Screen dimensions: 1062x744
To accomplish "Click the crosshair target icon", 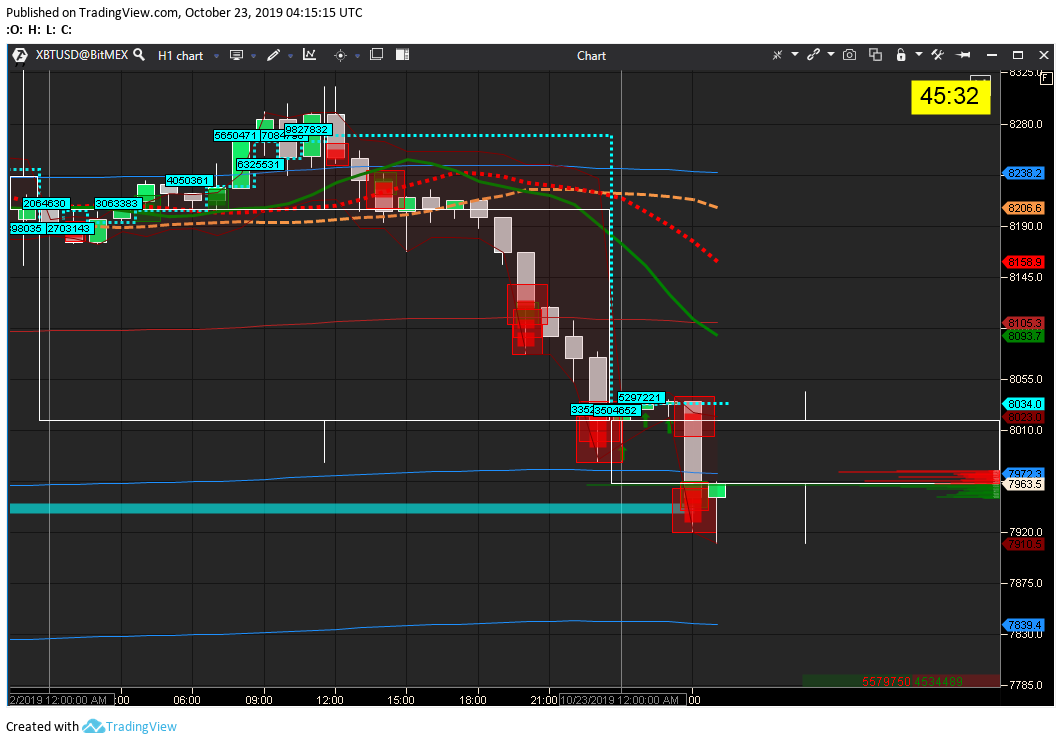I will 341,56.
